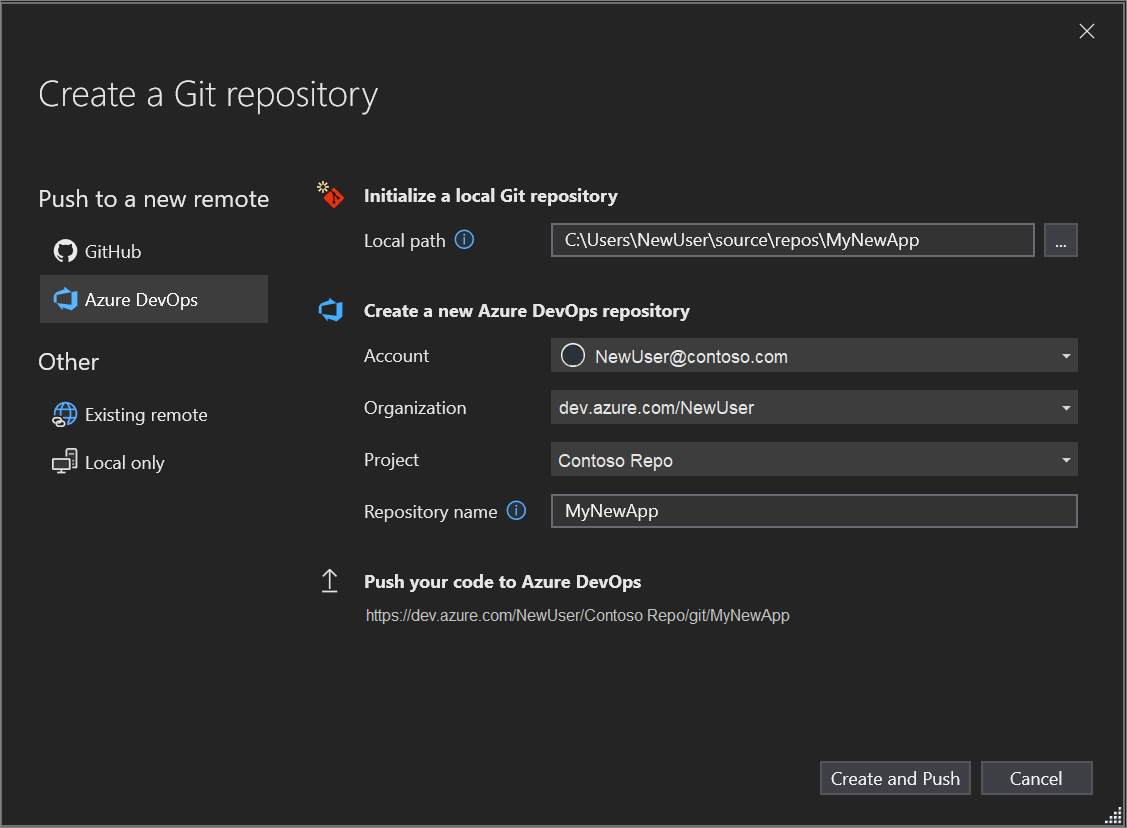Image resolution: width=1127 pixels, height=828 pixels.
Task: Click the account avatar circle
Action: [573, 356]
